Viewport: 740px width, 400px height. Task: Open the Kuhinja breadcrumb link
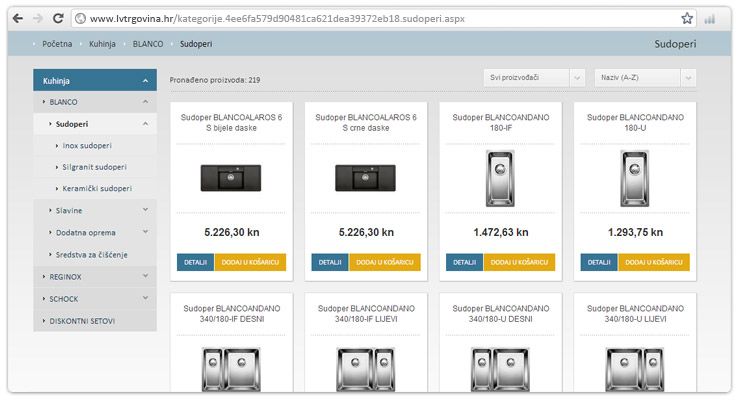pos(102,44)
